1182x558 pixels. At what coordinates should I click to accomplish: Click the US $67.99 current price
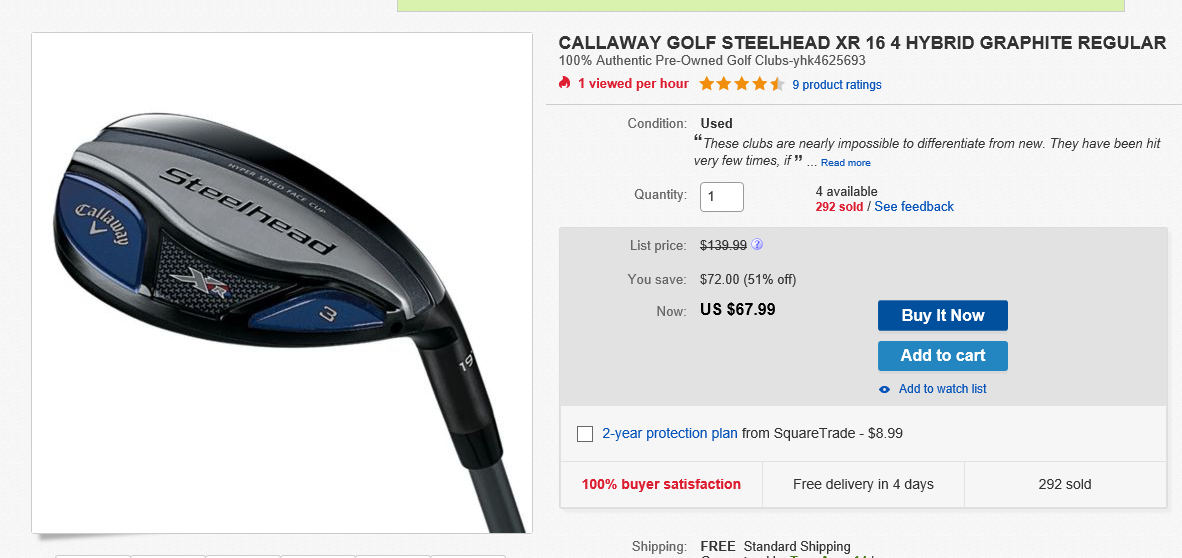737,310
